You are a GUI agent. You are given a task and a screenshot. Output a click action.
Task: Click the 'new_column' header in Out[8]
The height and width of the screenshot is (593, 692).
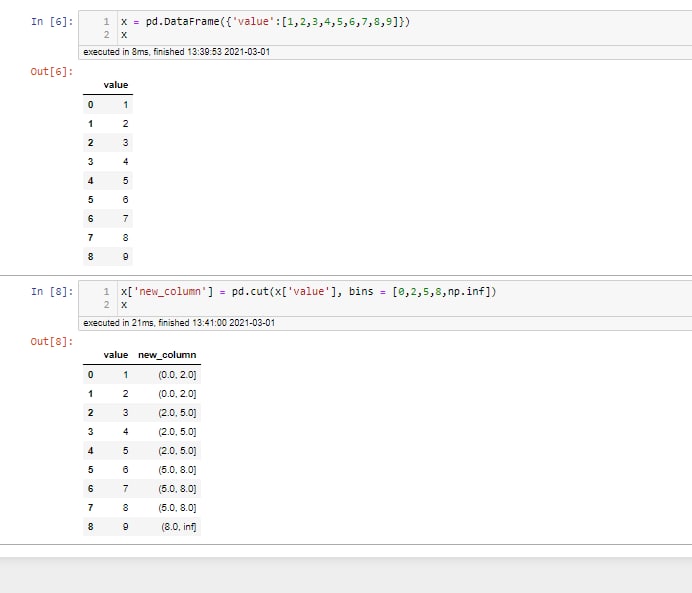pos(167,355)
